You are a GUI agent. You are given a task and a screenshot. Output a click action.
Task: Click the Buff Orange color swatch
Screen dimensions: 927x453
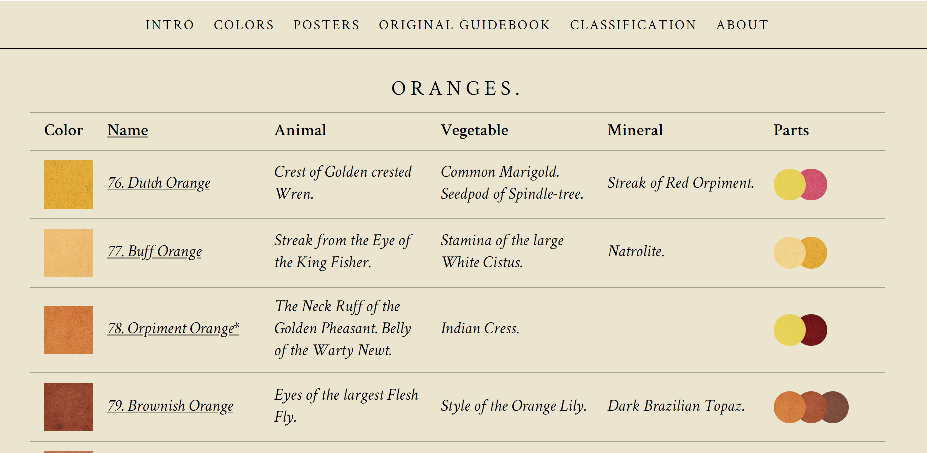pyautogui.click(x=68, y=252)
